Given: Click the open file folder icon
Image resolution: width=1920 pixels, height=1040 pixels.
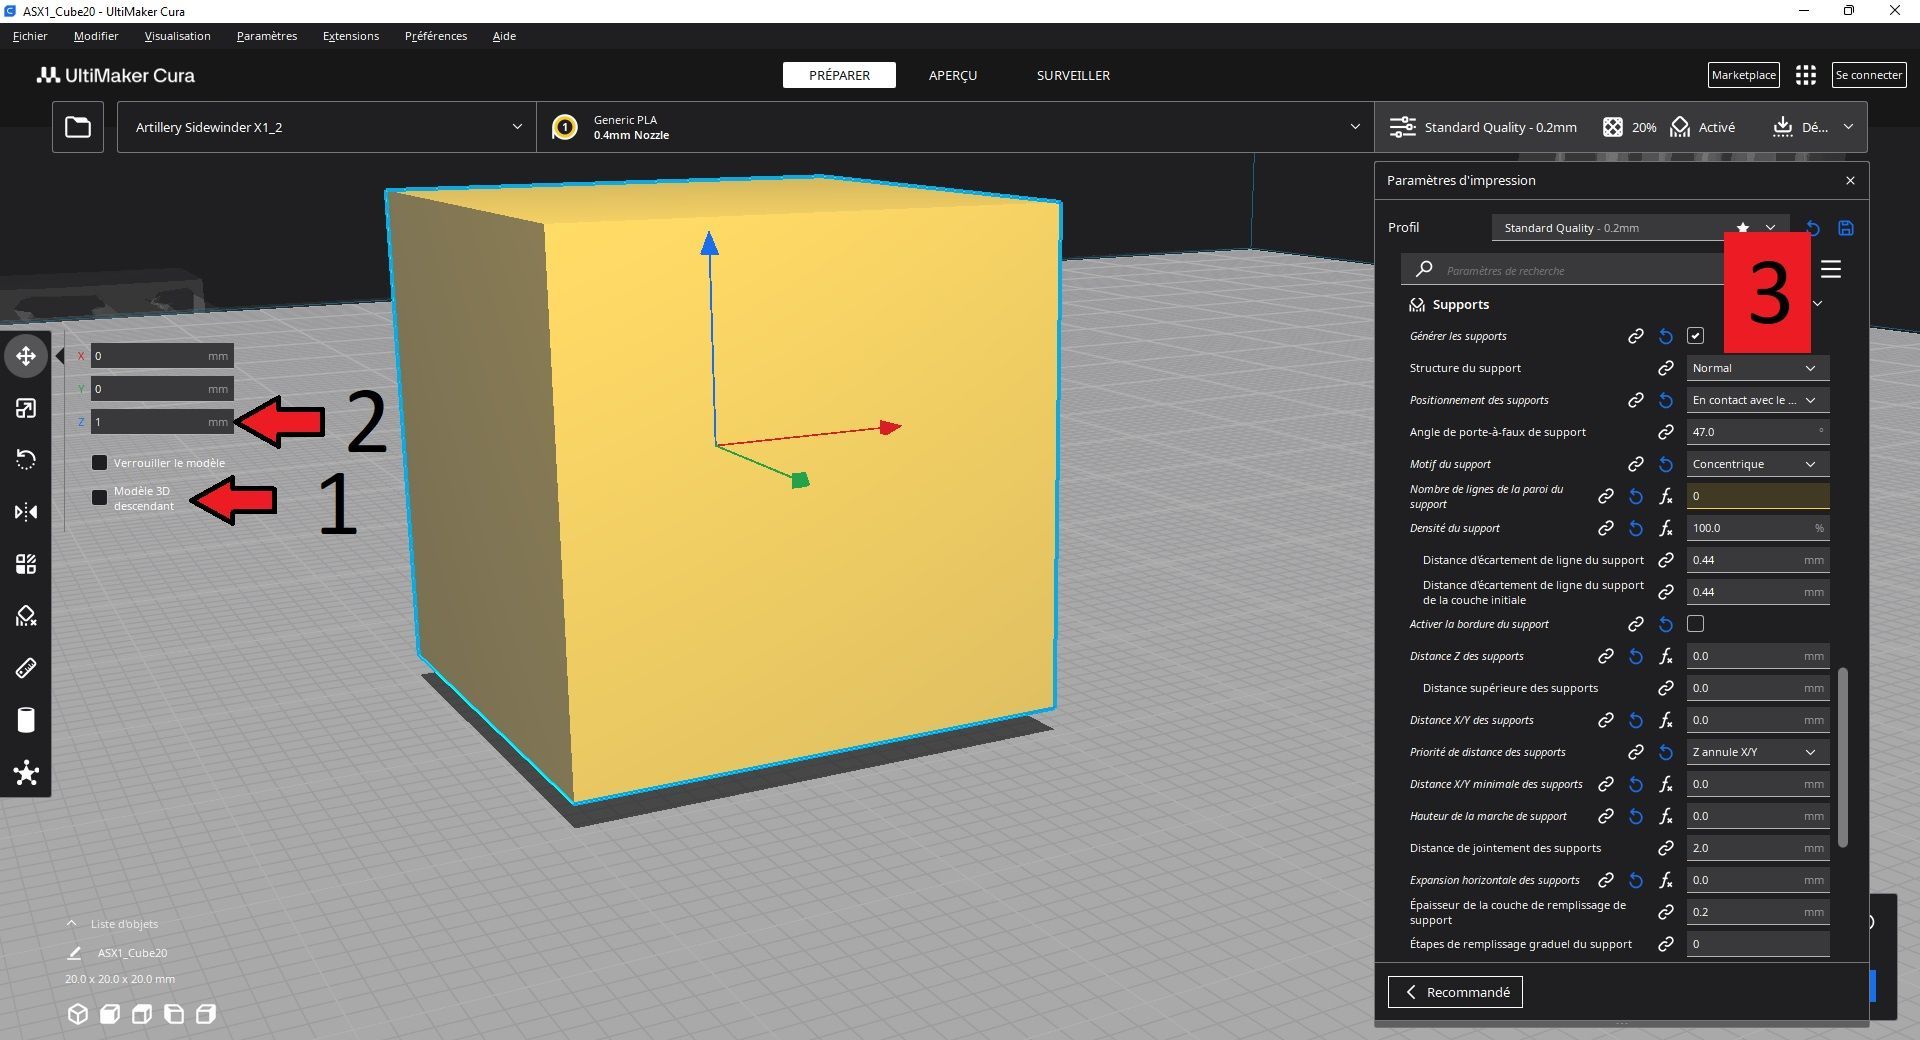Looking at the screenshot, I should click(78, 127).
